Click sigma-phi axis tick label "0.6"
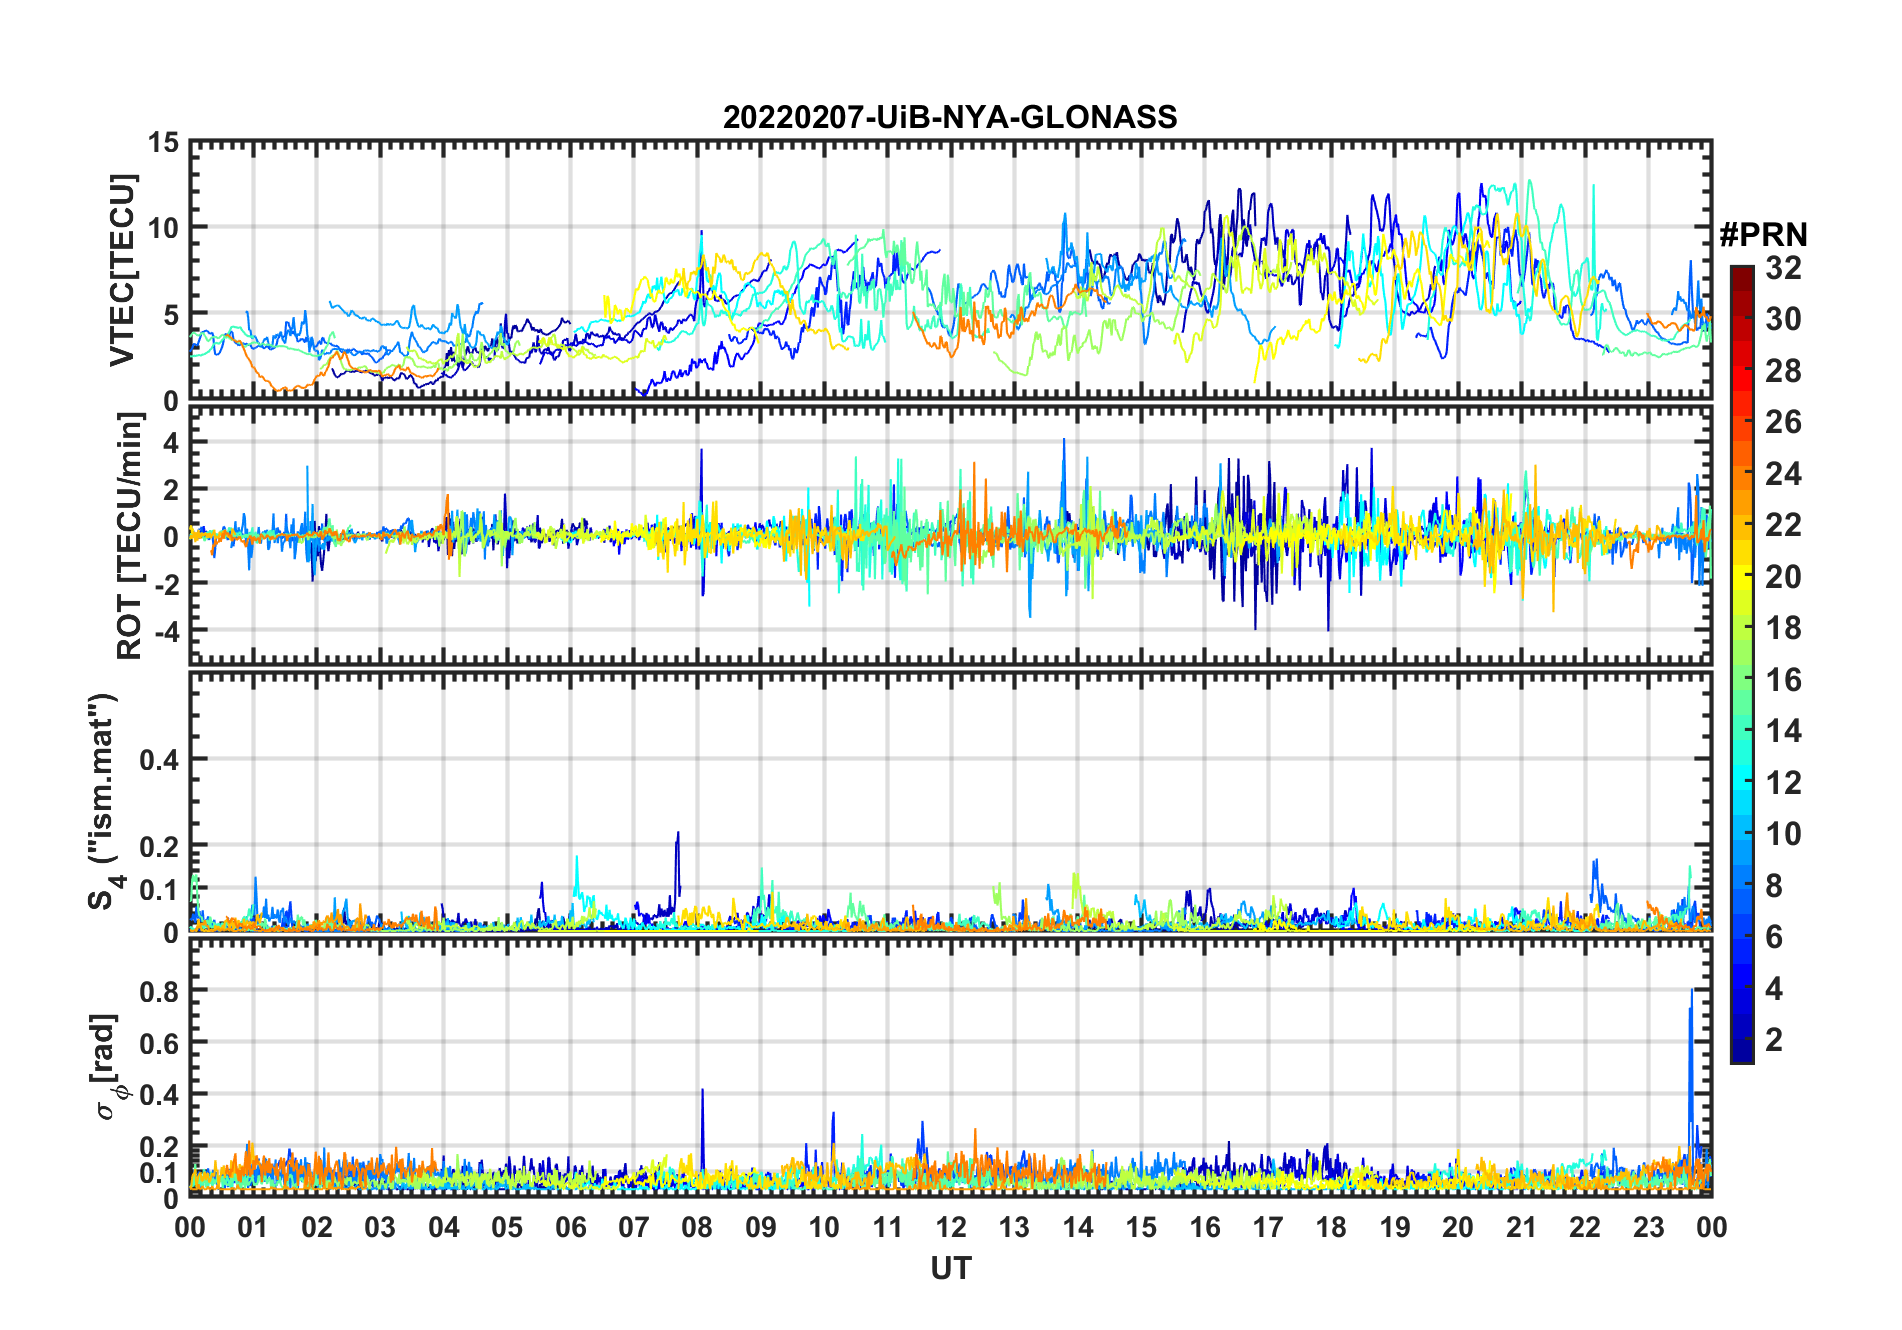 point(159,1043)
